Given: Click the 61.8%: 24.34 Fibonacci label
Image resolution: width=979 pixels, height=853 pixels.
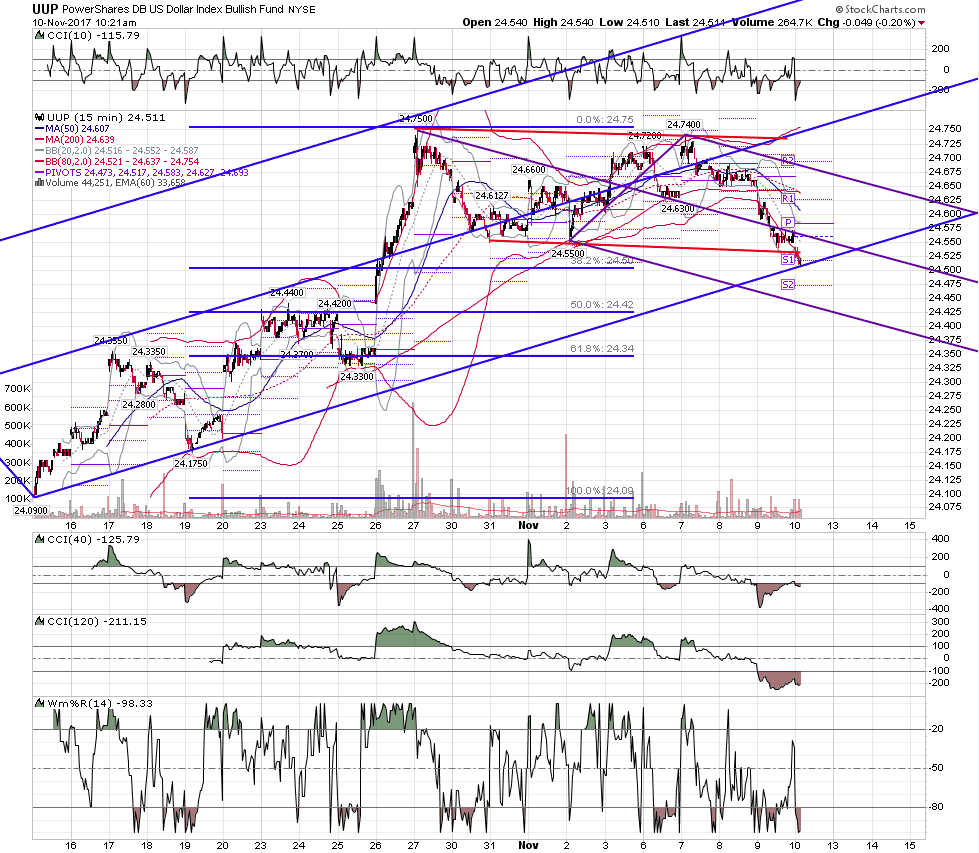Looking at the screenshot, I should [602, 349].
